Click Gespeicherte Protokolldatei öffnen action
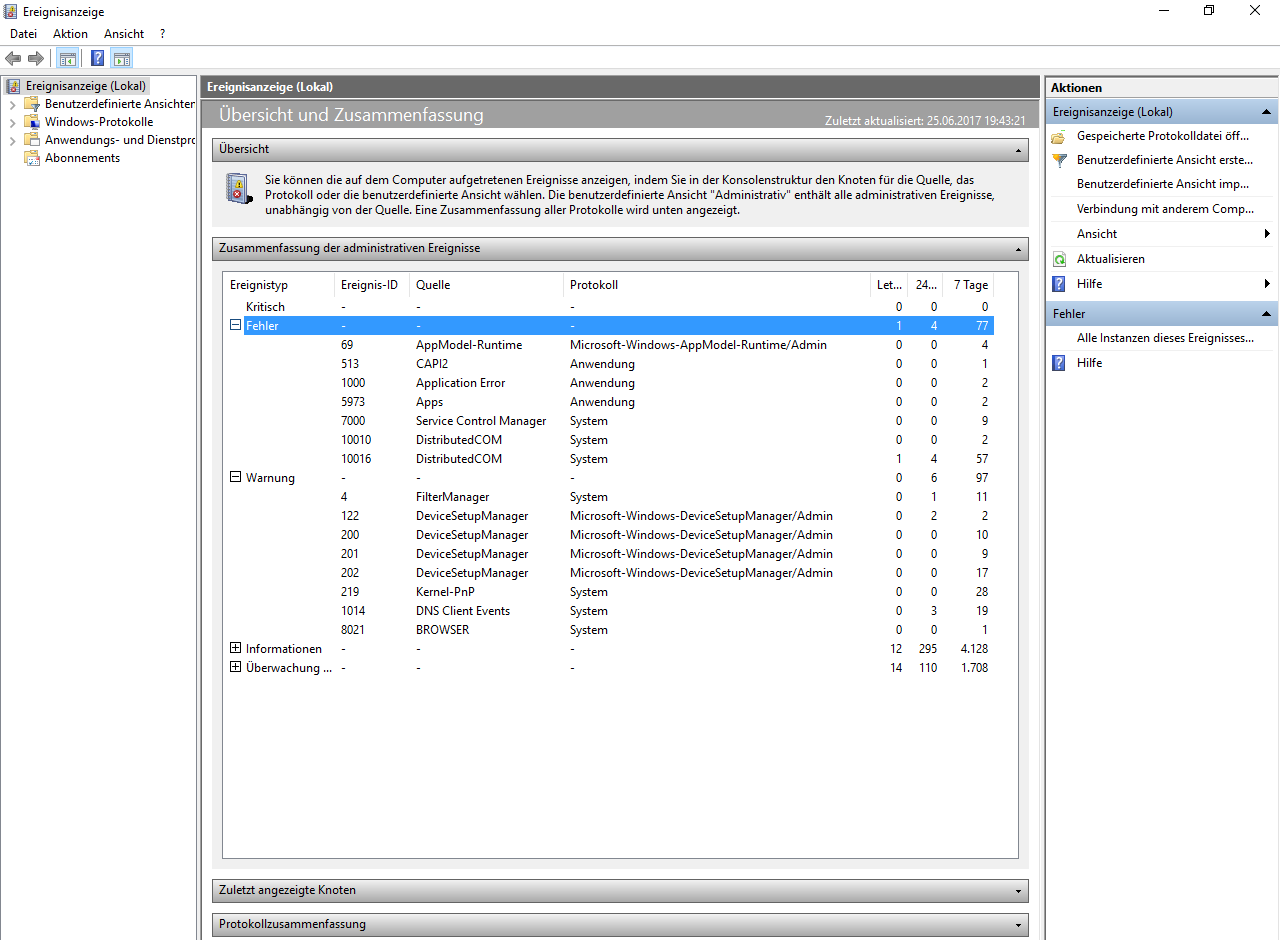Screen dimensions: 1280x940 [x=1163, y=136]
